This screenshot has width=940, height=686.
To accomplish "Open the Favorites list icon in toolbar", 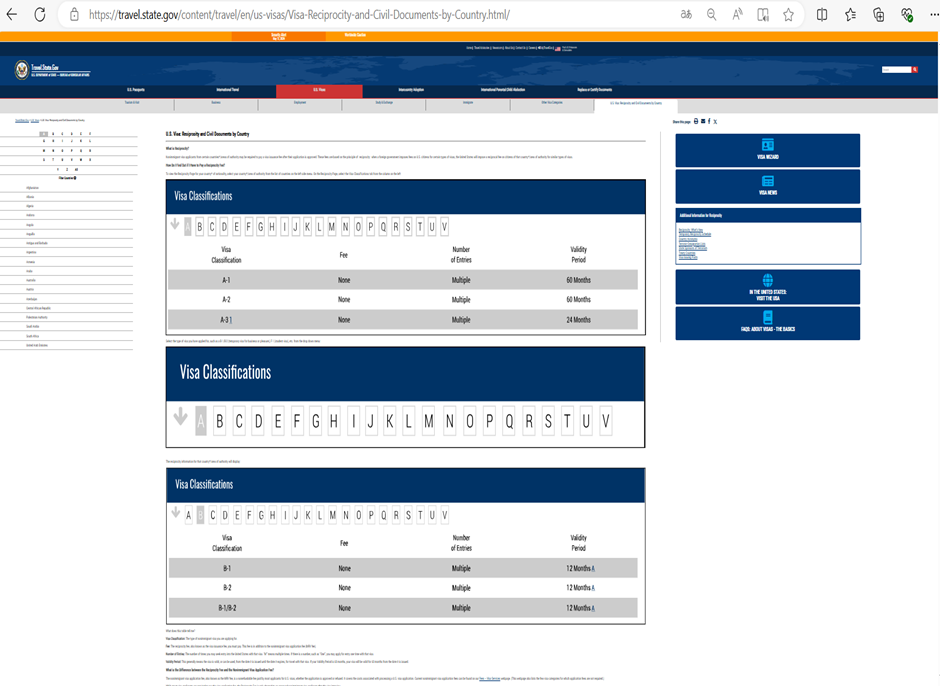I will tap(850, 14).
